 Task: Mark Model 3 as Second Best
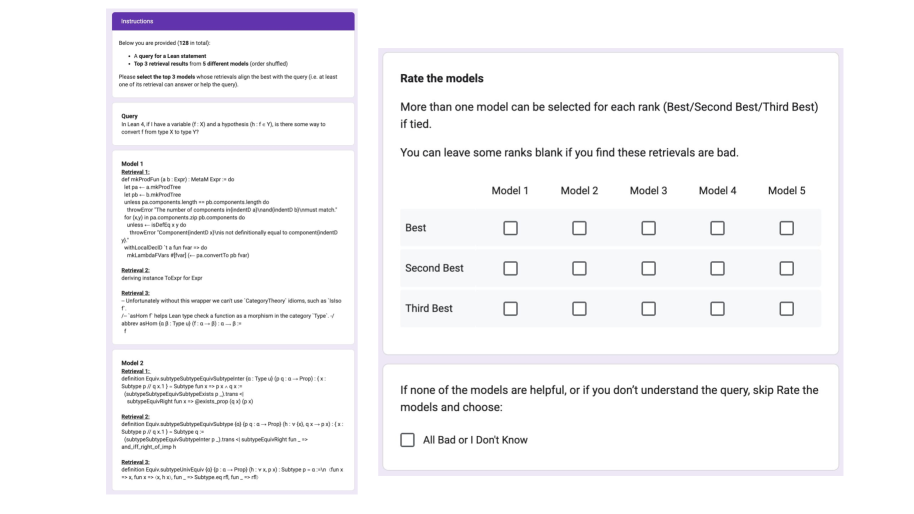pyautogui.click(x=648, y=268)
